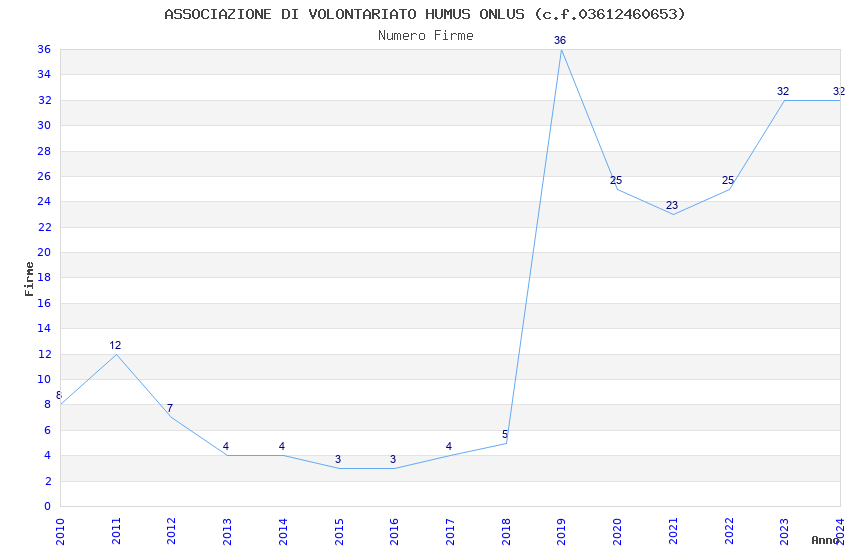Select the 2022 year tick label
Image resolution: width=850 pixels, height=550 pixels.
point(729,532)
